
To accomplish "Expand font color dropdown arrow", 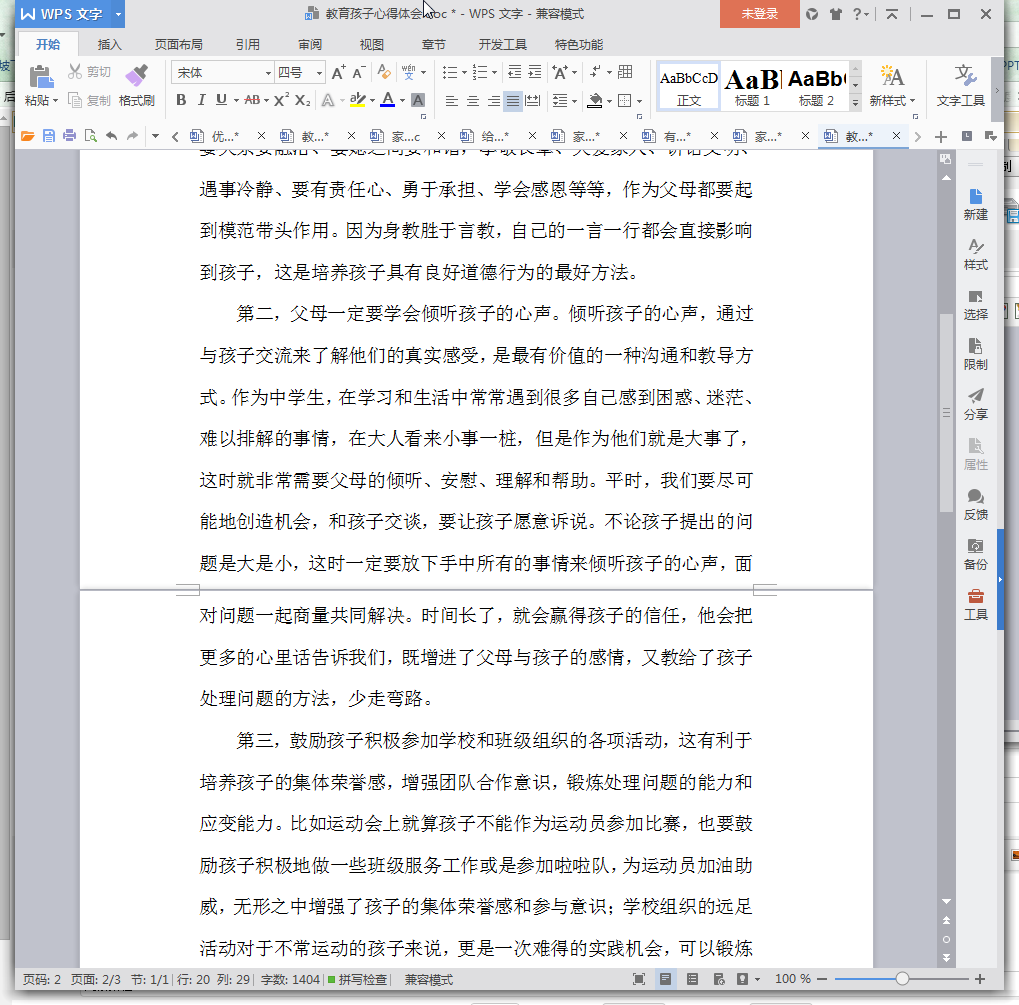I will (x=403, y=101).
